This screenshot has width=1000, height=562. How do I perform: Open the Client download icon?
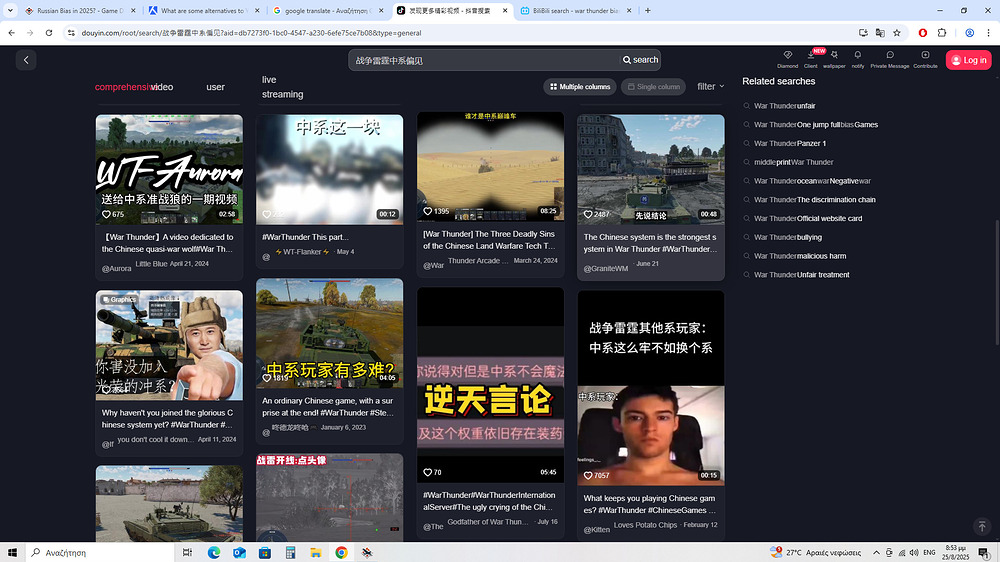tap(811, 59)
